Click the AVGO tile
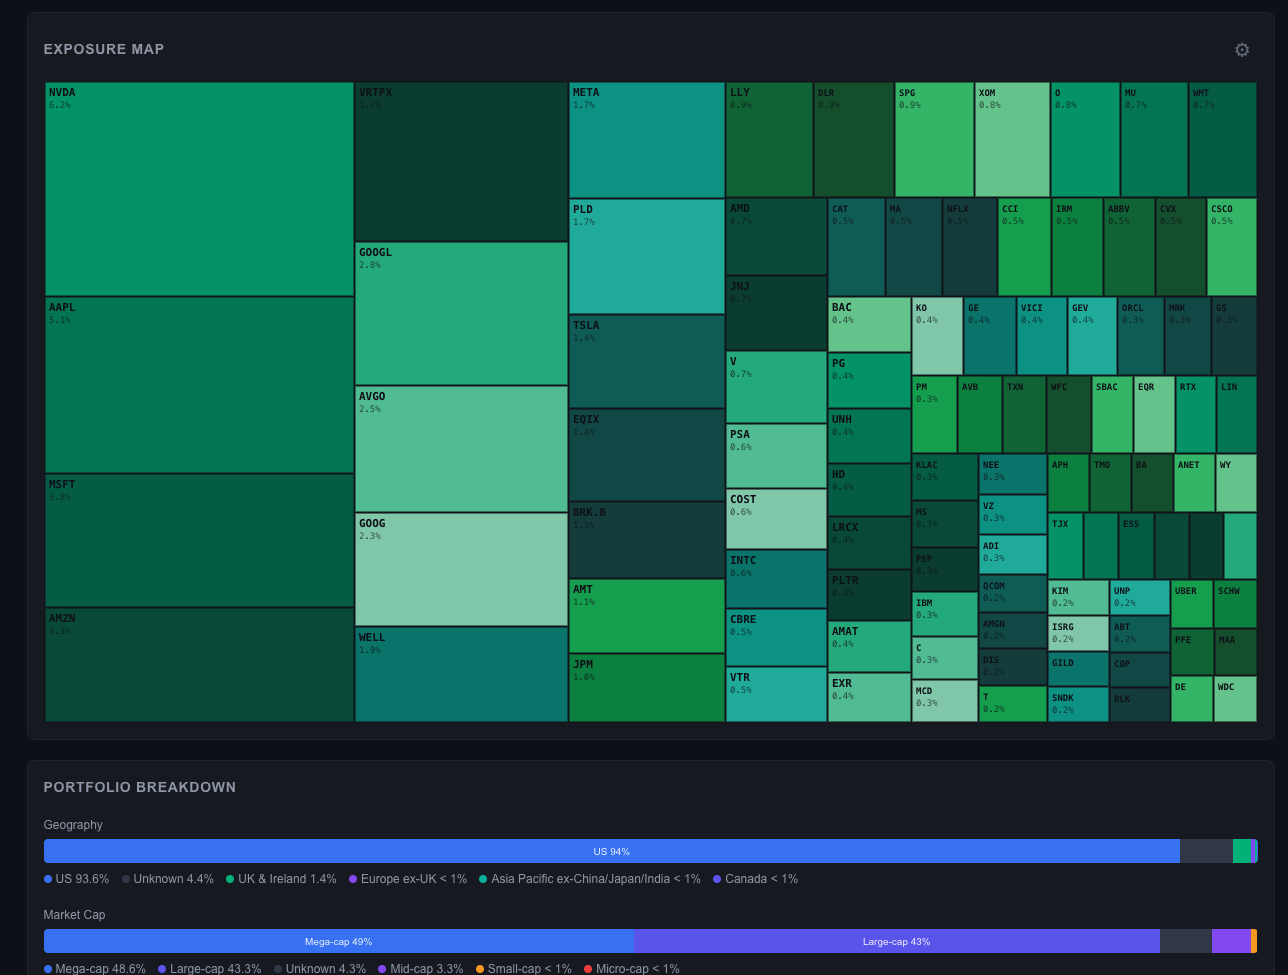This screenshot has height=975, width=1288. tap(461, 449)
